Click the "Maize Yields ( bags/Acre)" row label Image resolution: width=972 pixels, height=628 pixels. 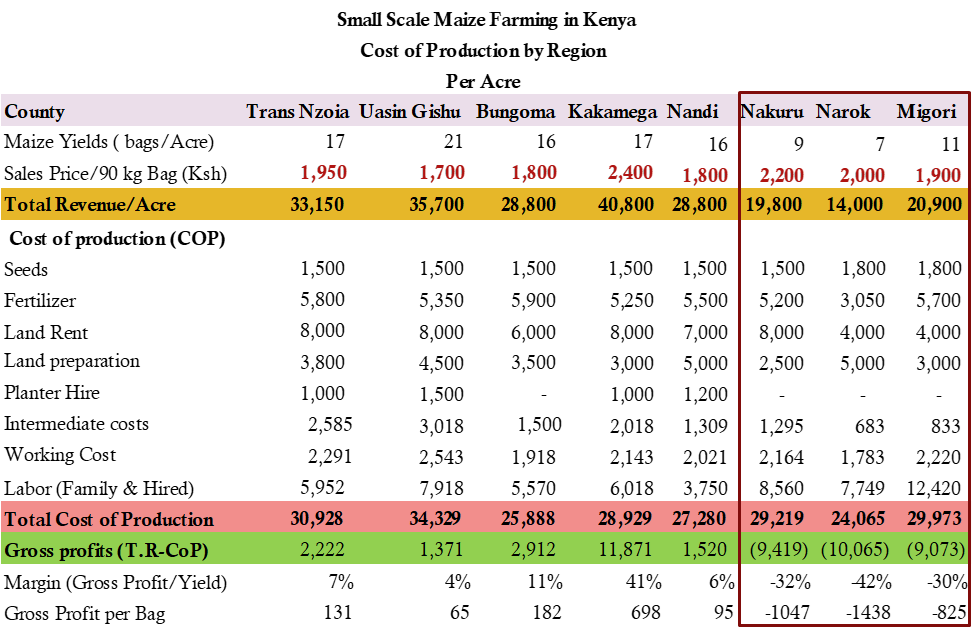tap(109, 142)
